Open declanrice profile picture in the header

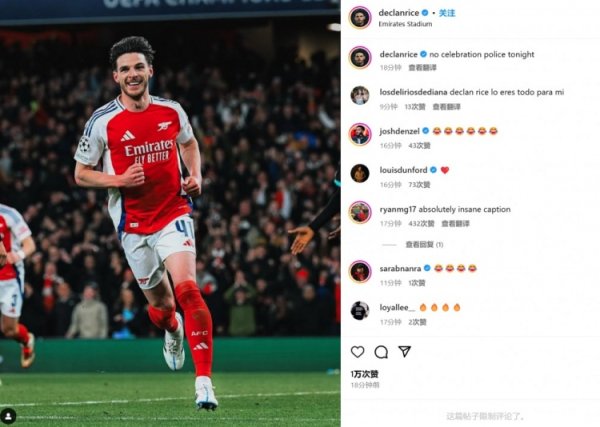360,18
